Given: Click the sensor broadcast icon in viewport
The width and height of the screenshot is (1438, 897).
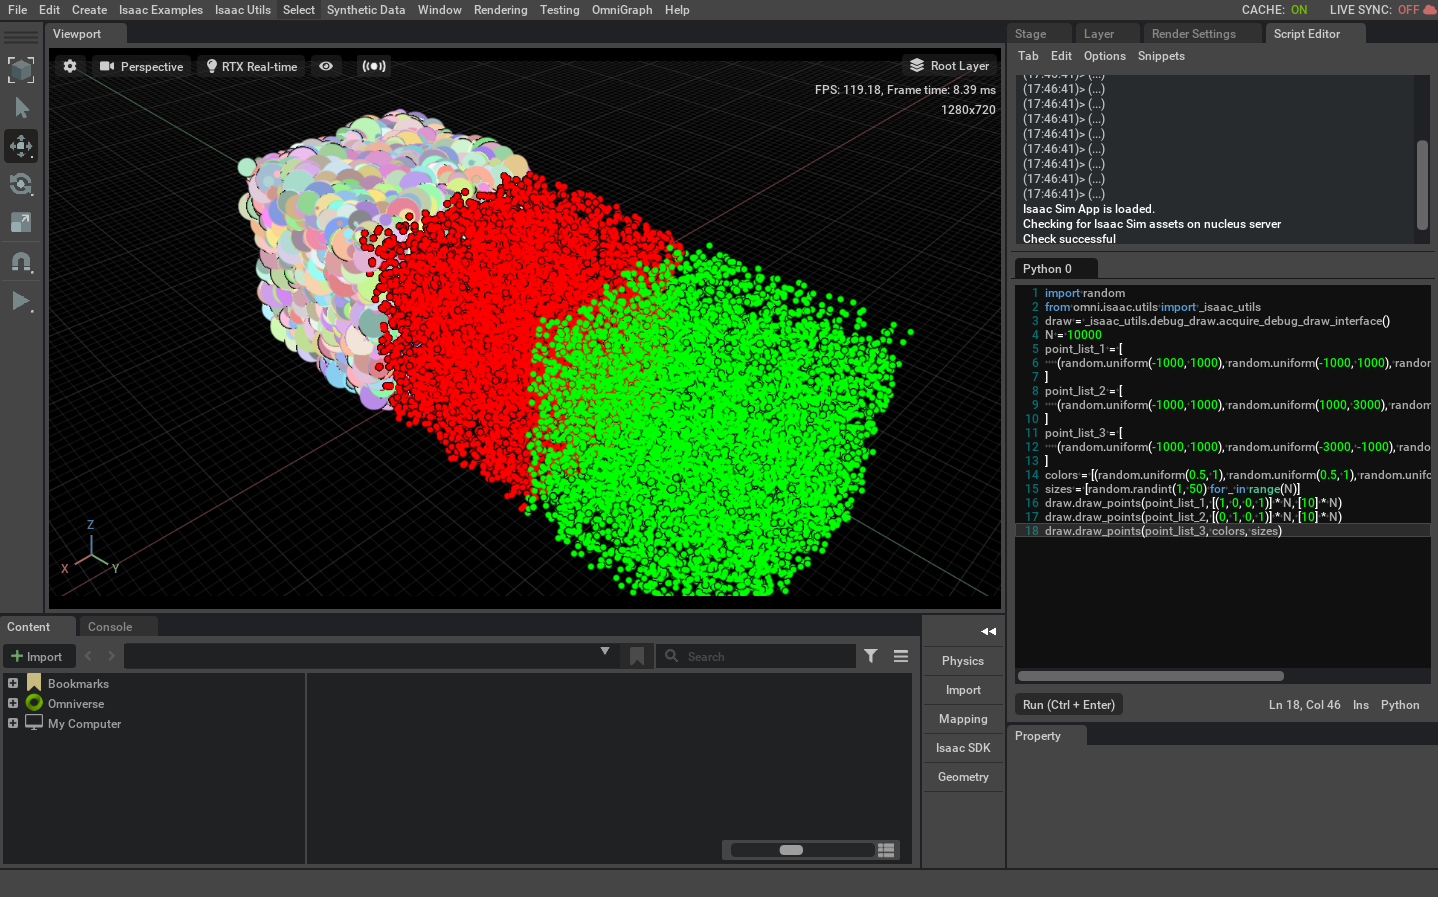Looking at the screenshot, I should pos(374,66).
